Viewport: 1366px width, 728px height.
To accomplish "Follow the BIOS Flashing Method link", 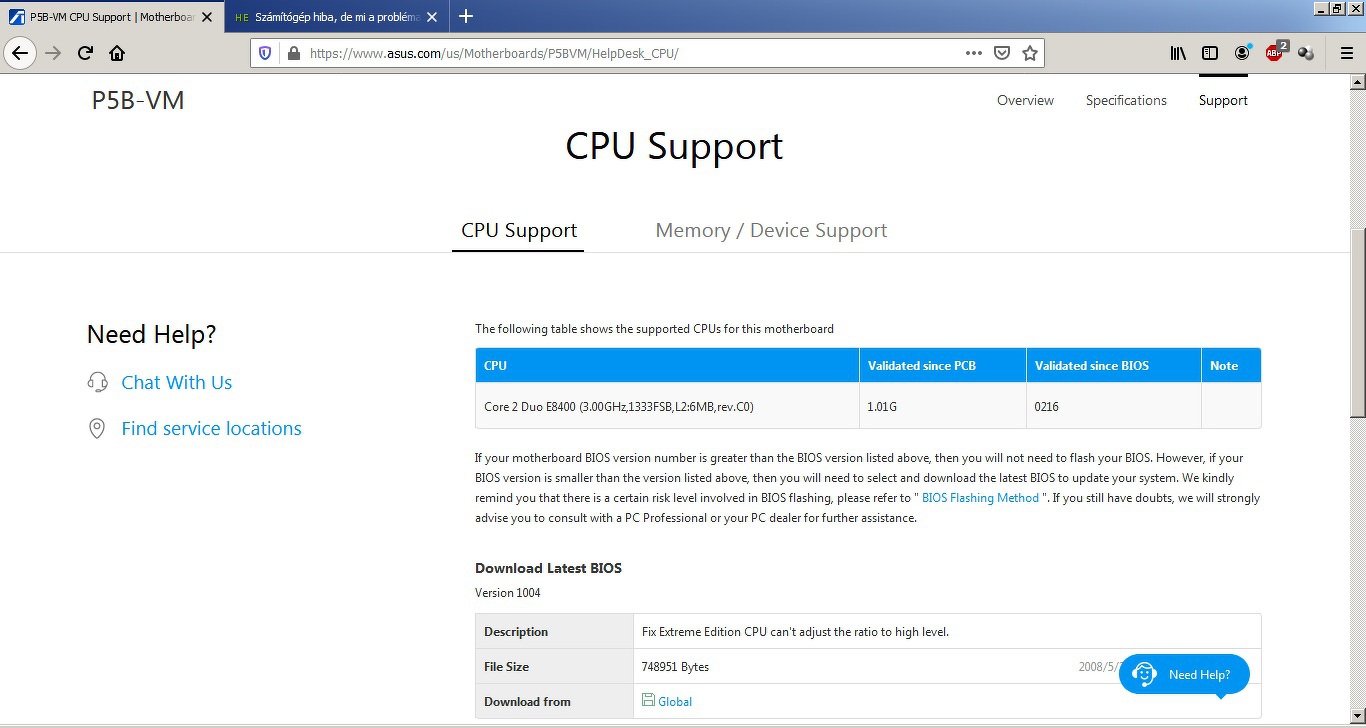I will pos(980,498).
